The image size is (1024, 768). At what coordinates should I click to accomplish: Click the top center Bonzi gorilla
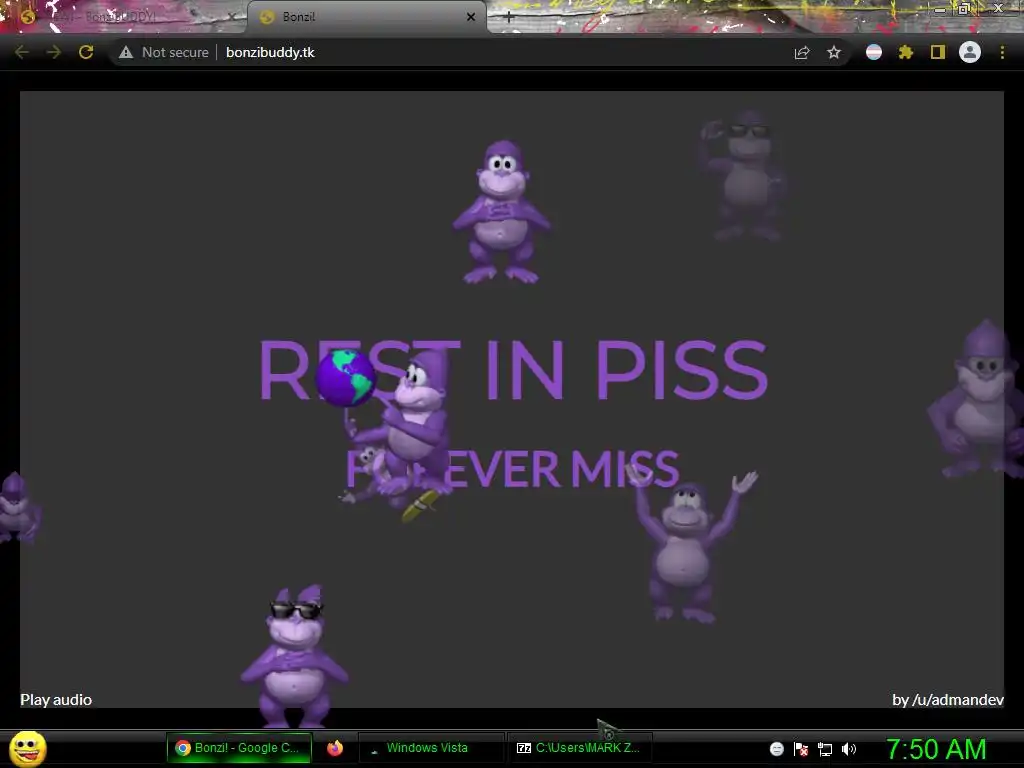[502, 212]
